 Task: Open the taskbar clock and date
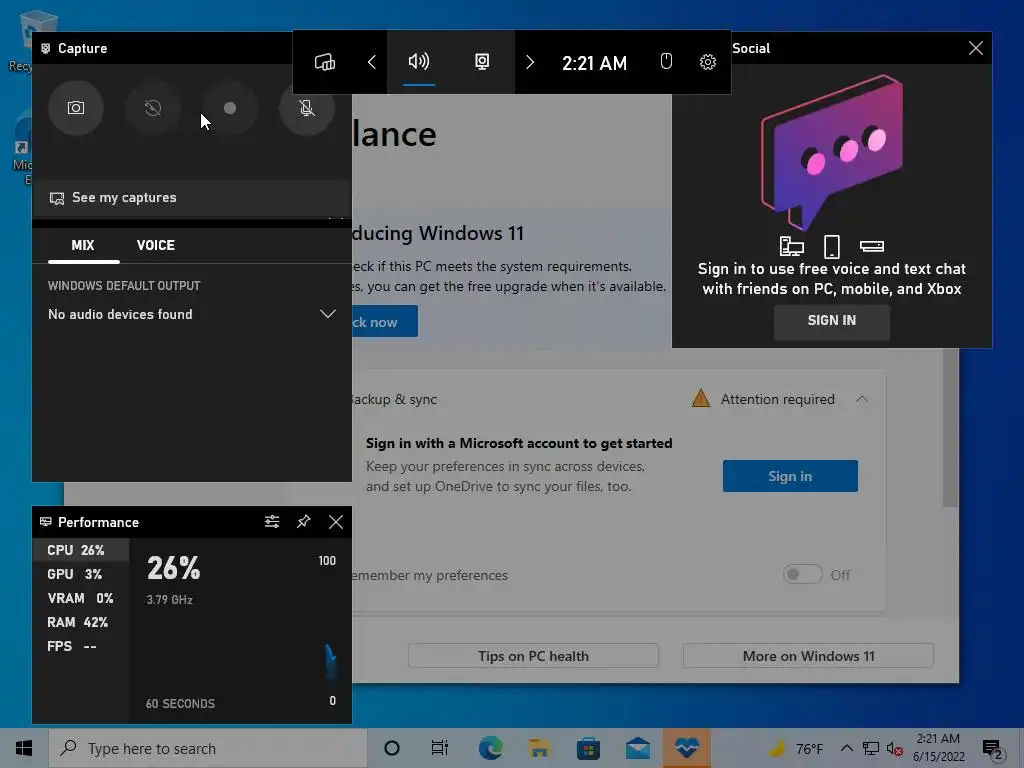click(938, 748)
